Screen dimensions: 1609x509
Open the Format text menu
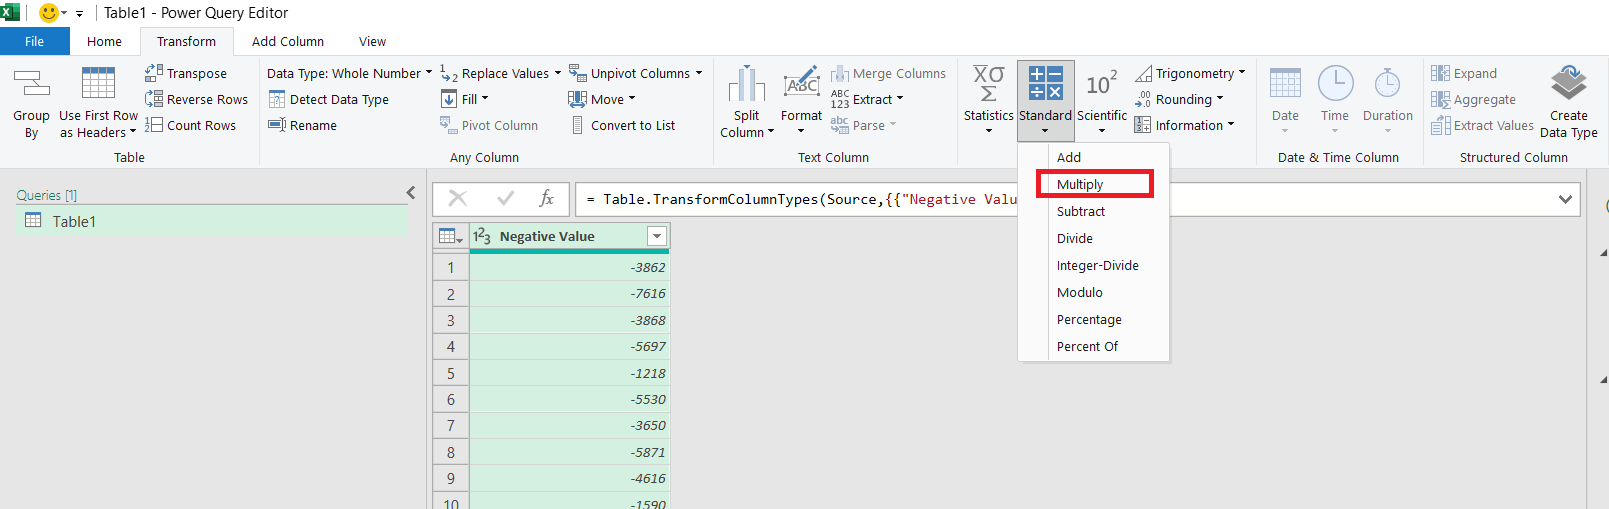point(801,102)
